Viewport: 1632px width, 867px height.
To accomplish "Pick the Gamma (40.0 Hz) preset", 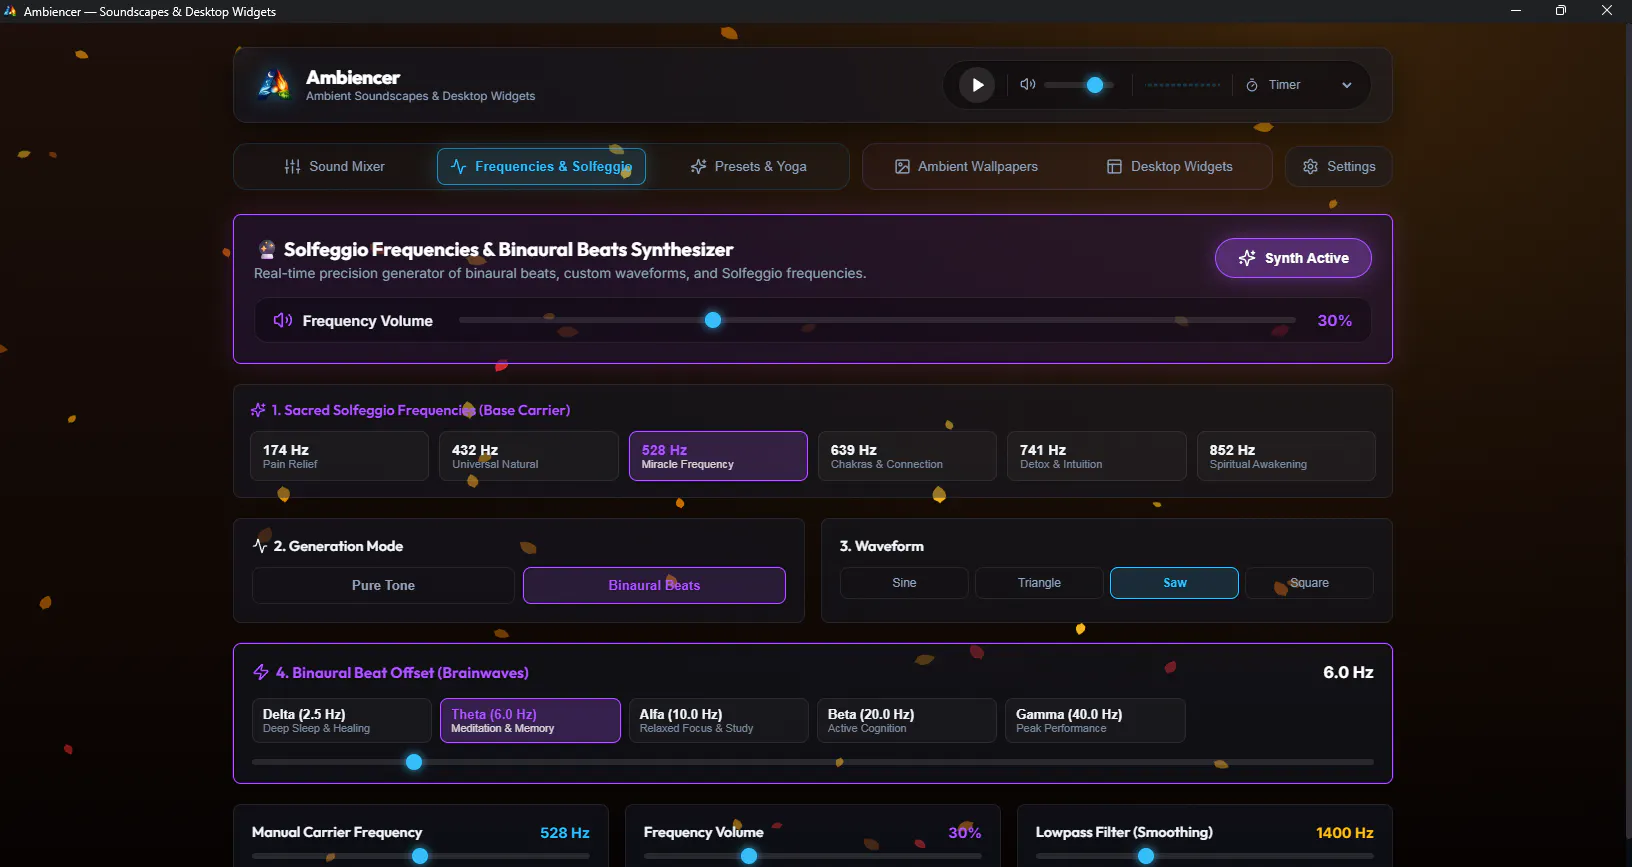I will point(1095,721).
